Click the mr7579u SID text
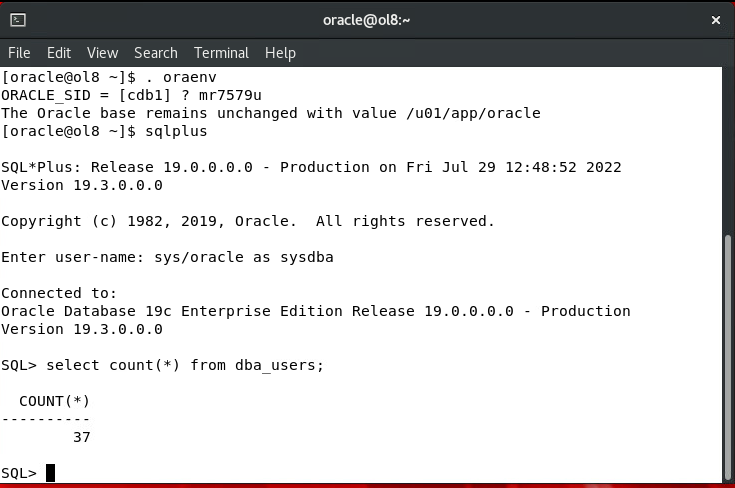 coord(230,95)
